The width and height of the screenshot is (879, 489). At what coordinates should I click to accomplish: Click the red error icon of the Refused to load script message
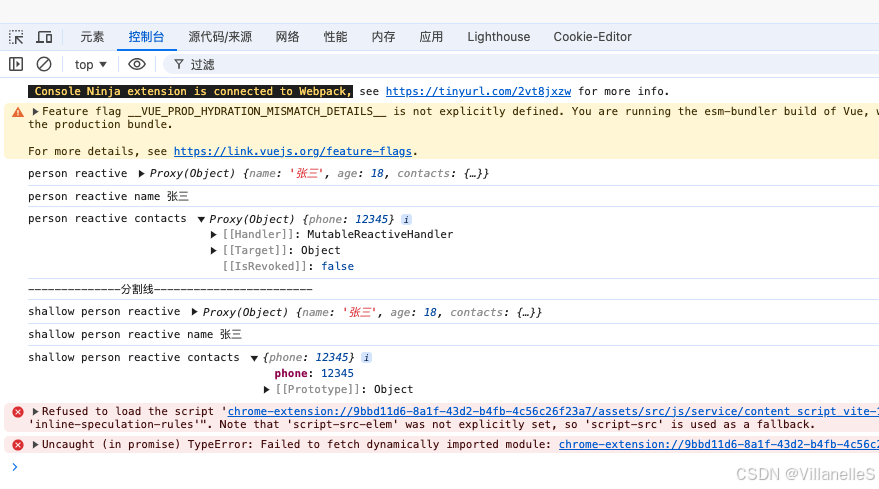point(18,412)
